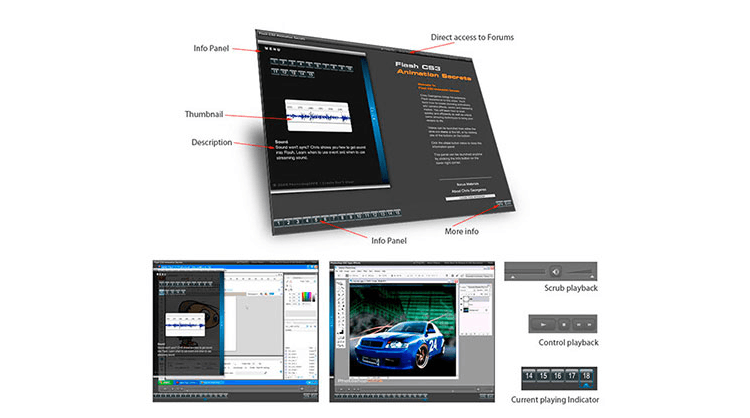Click chapter 4 in the bottom chapter strip
750x418 pixels.
point(307,220)
